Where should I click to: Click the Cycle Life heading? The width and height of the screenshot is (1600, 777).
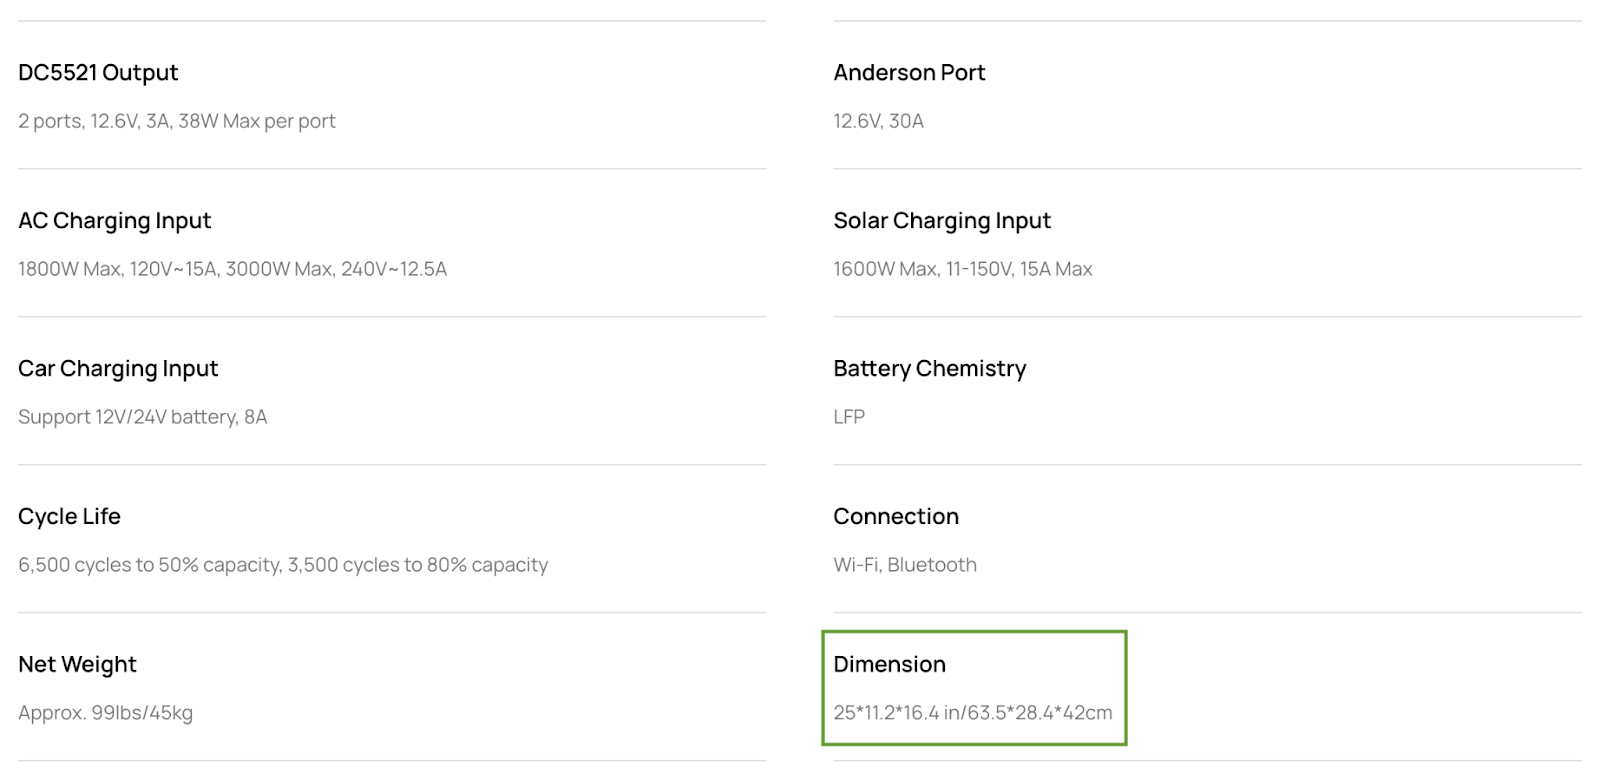tap(69, 517)
